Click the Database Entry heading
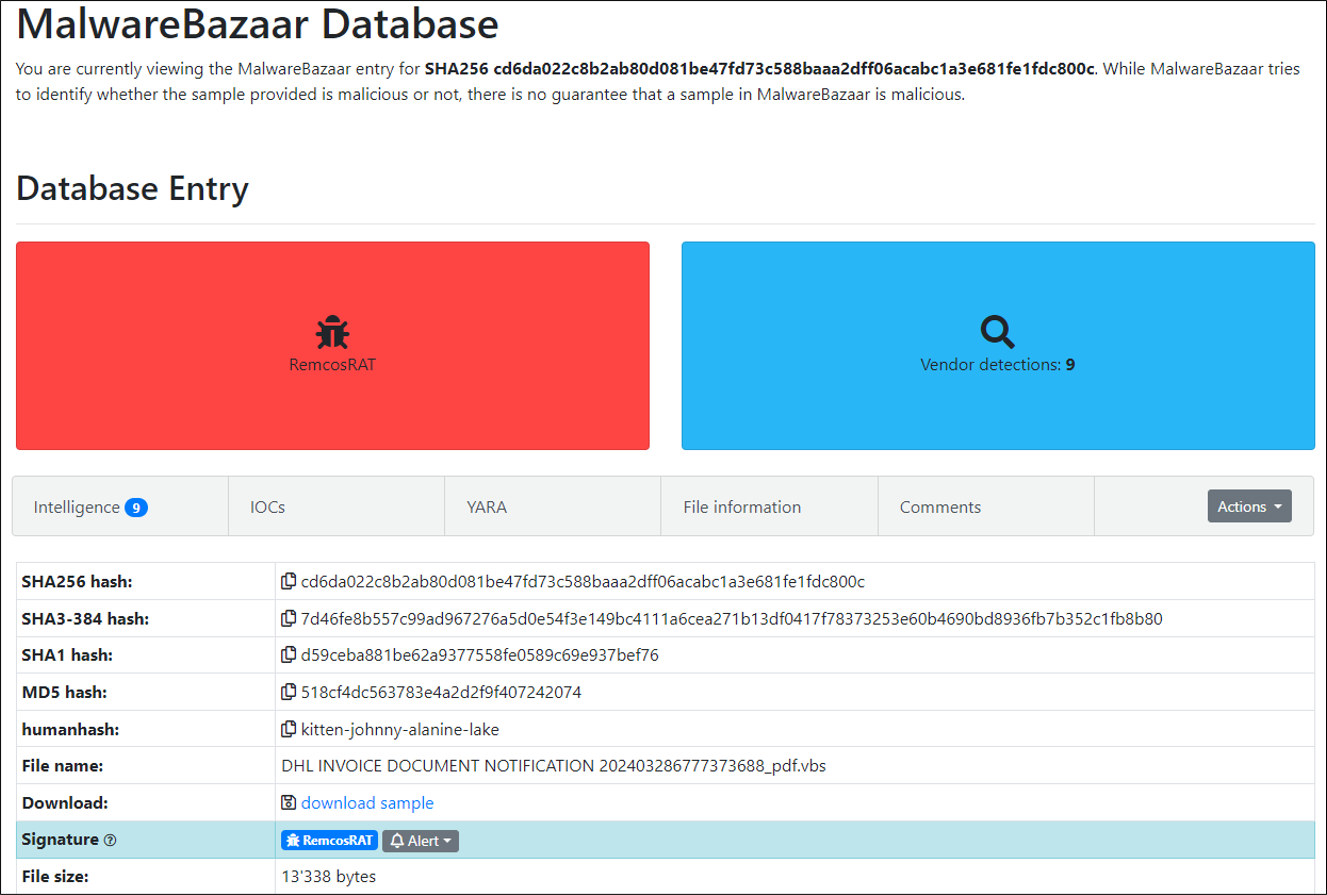 132,188
